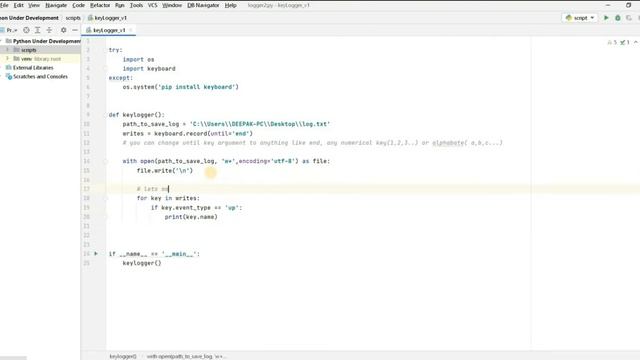Click the file.write('\n') line

[x=164, y=171]
